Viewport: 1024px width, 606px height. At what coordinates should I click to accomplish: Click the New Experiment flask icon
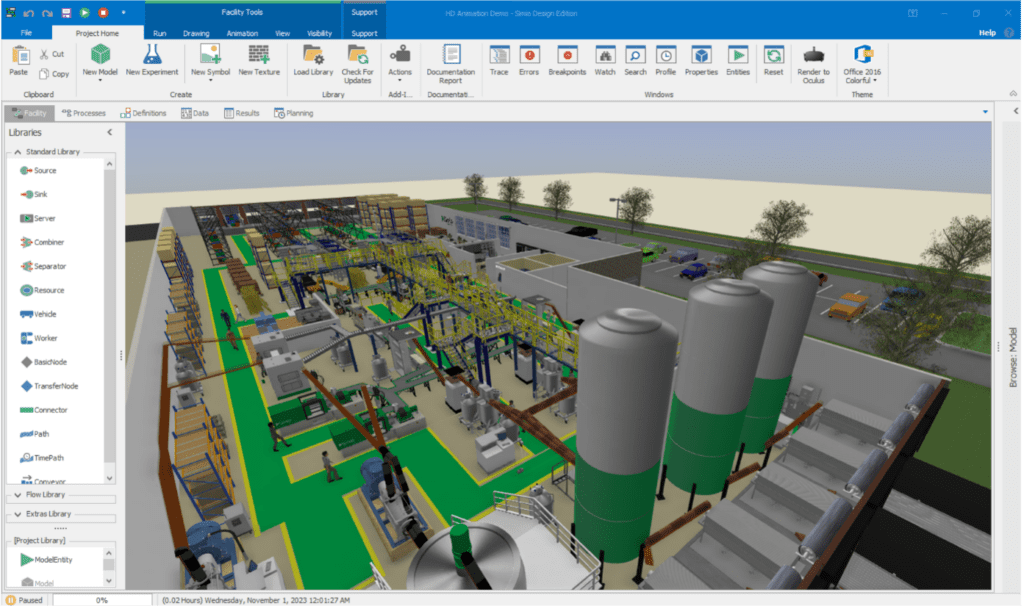pos(152,55)
